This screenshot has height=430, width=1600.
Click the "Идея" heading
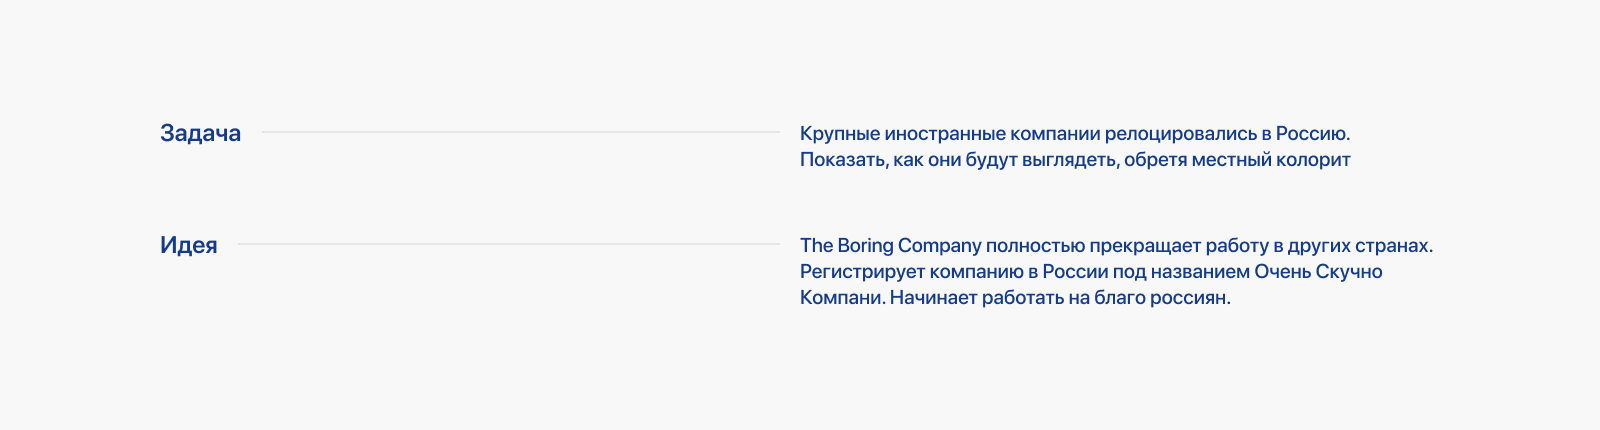coord(188,245)
